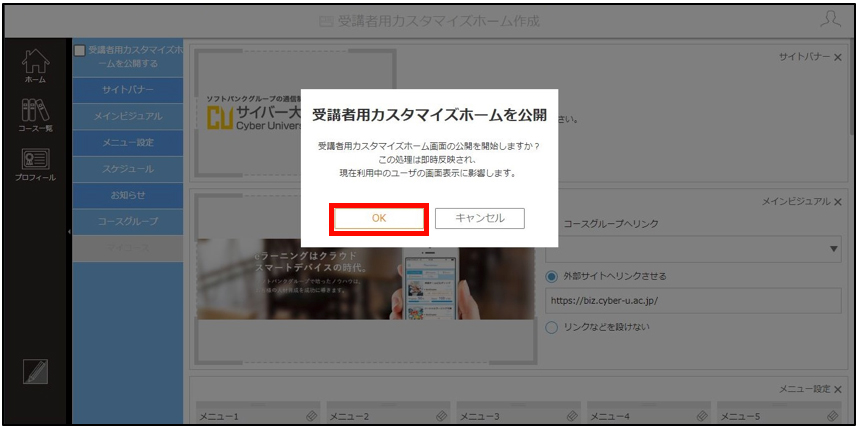Image resolution: width=857 pixels, height=430 pixels.
Task: Click the メニュー5 paperclip icon
Action: tap(832, 416)
